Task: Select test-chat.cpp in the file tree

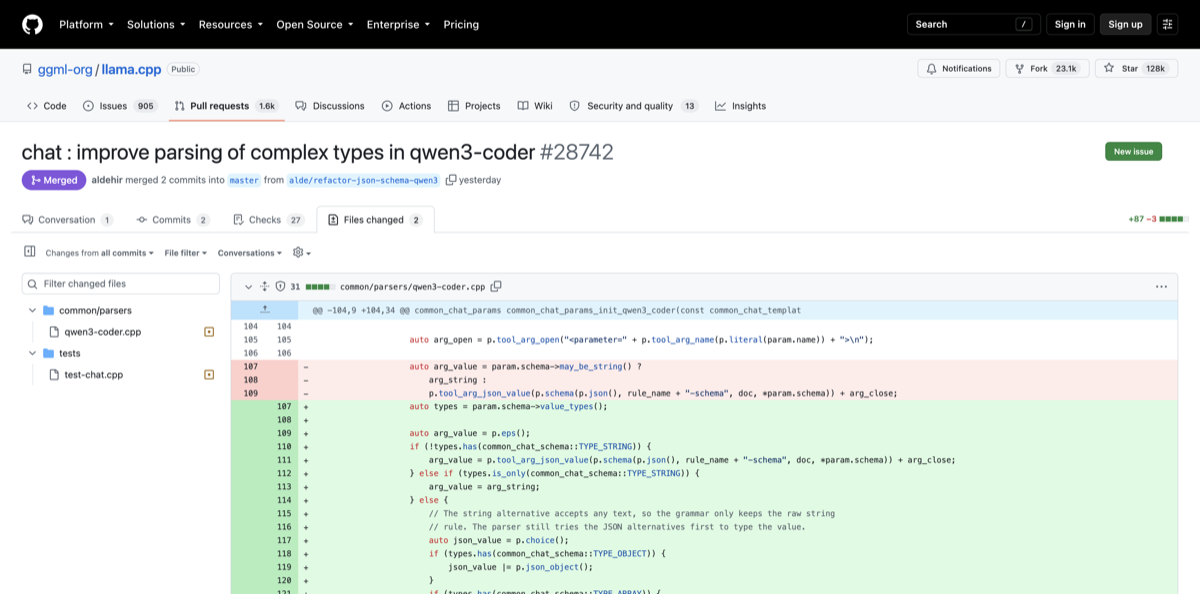Action: click(x=93, y=375)
